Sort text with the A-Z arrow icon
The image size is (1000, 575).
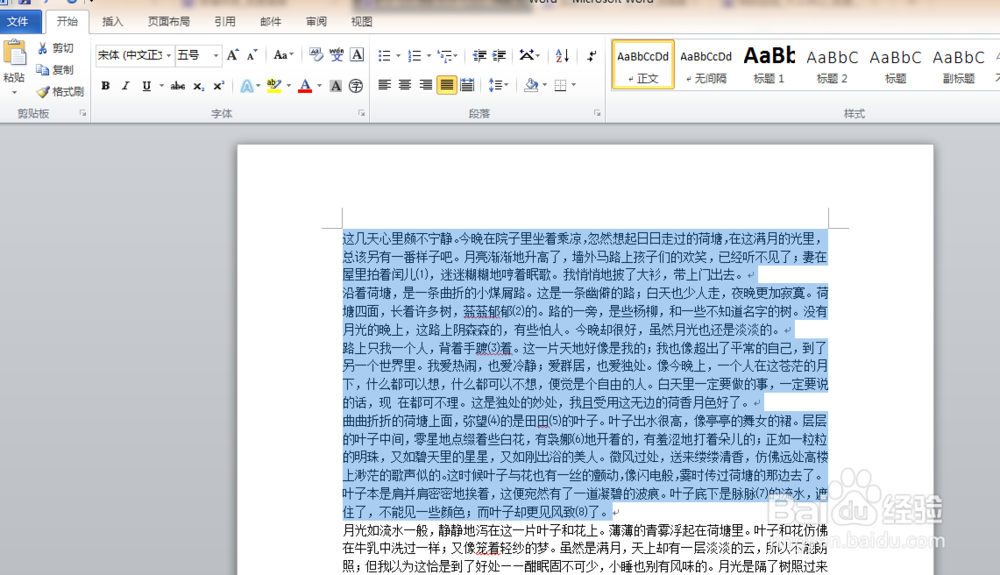click(562, 55)
